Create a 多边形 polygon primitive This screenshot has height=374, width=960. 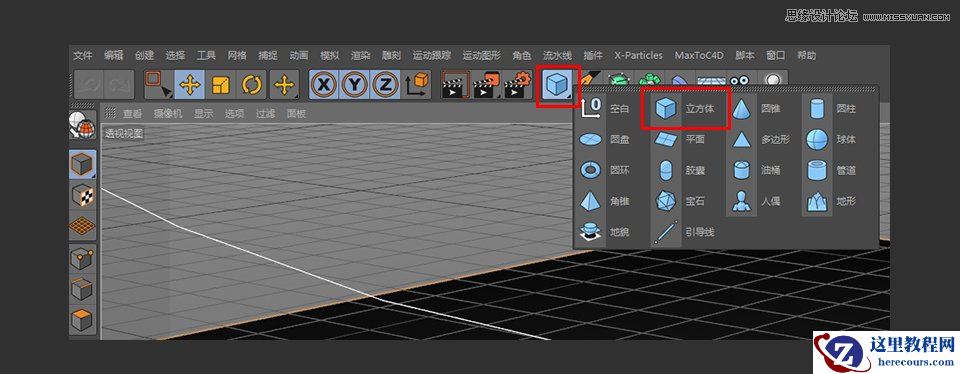tap(759, 140)
